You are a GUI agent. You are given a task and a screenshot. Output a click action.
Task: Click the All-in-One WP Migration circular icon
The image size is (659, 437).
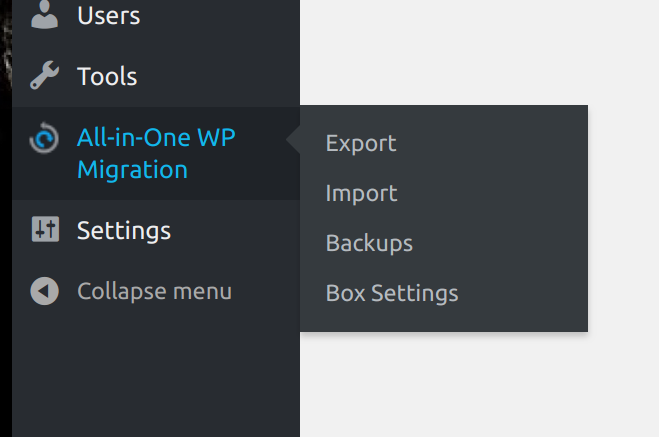coord(45,139)
